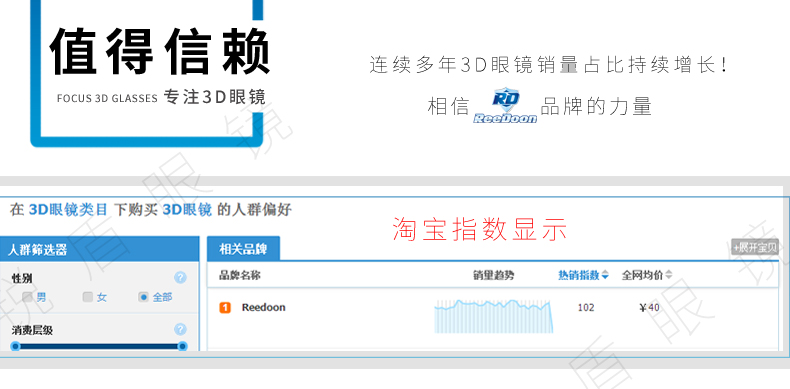
Task: Click the ReeDoon RD logo
Action: pyautogui.click(x=505, y=105)
